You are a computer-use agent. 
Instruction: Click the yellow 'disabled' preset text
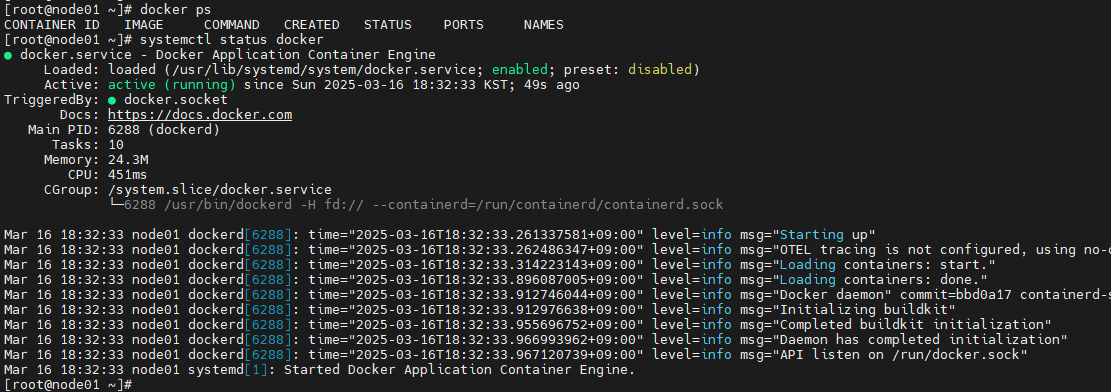tap(660, 69)
